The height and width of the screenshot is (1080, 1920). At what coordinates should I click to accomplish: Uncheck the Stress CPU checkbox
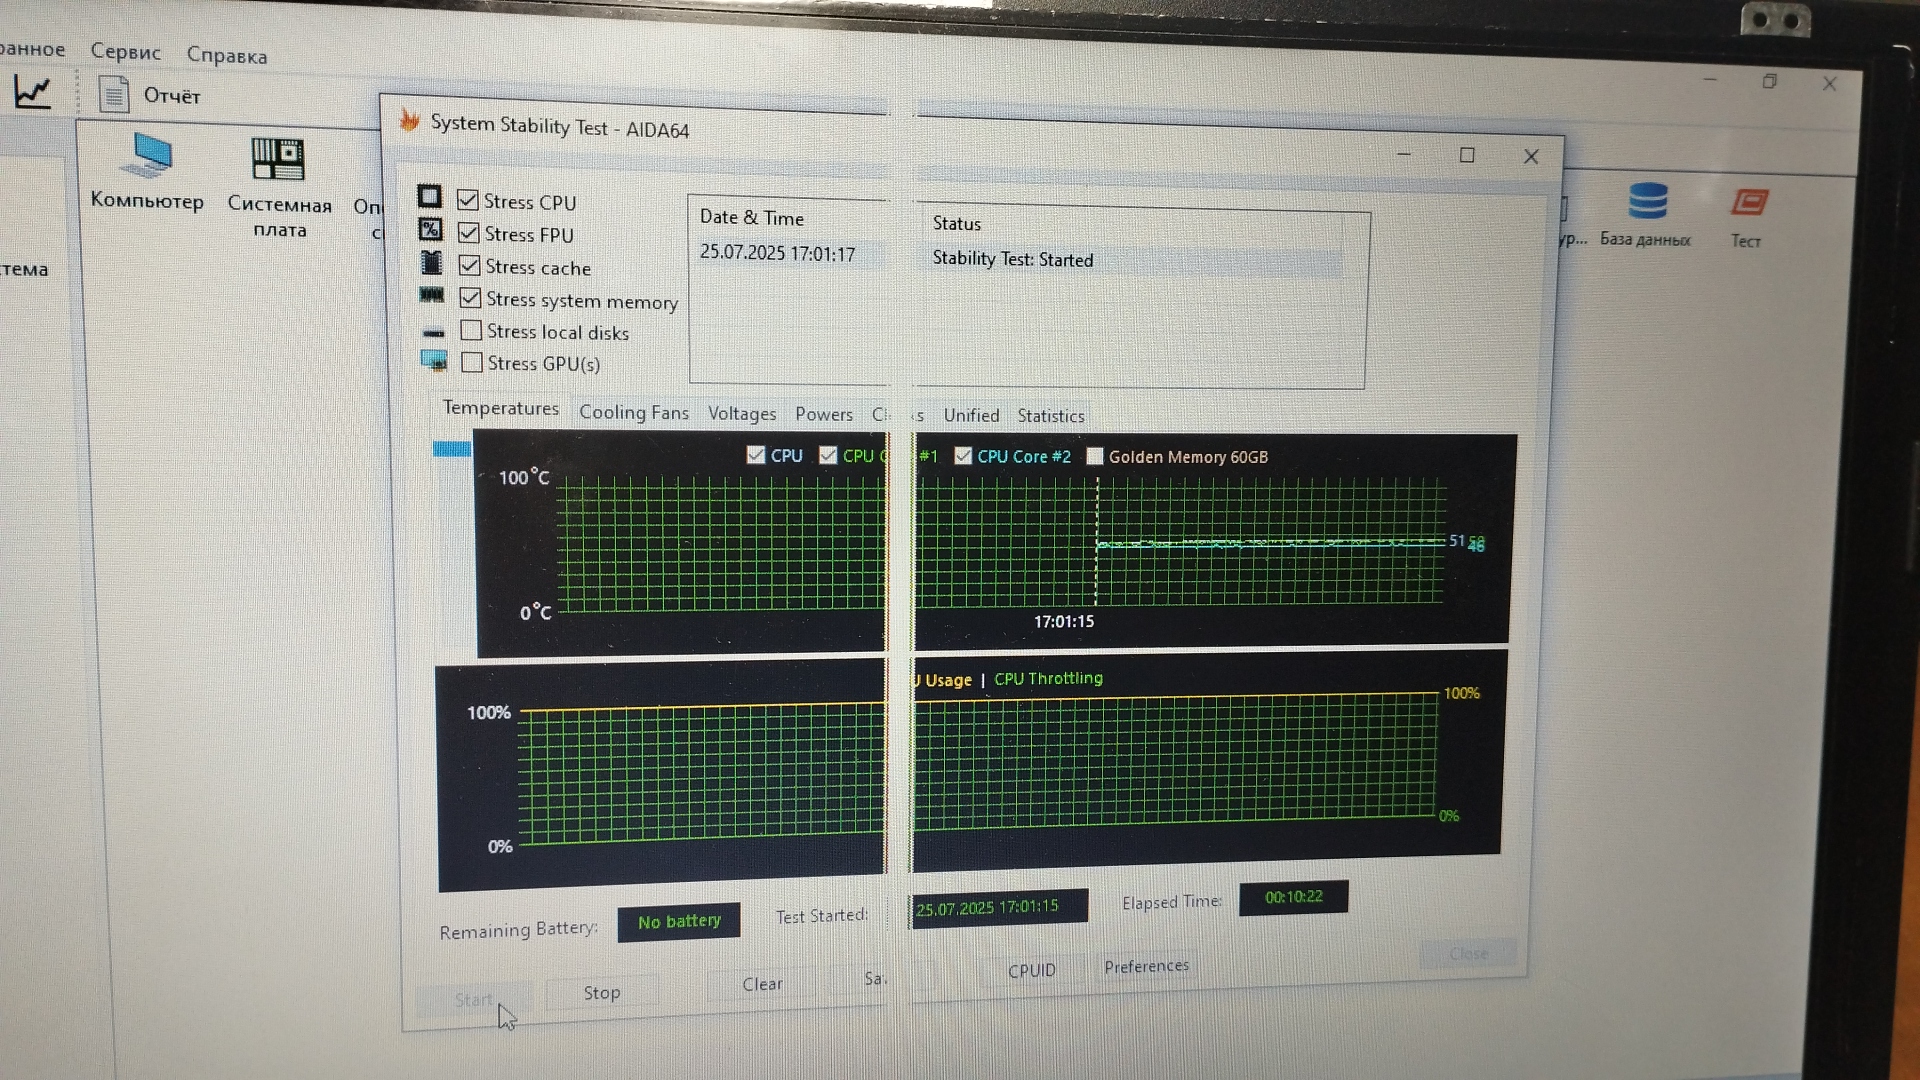(467, 201)
